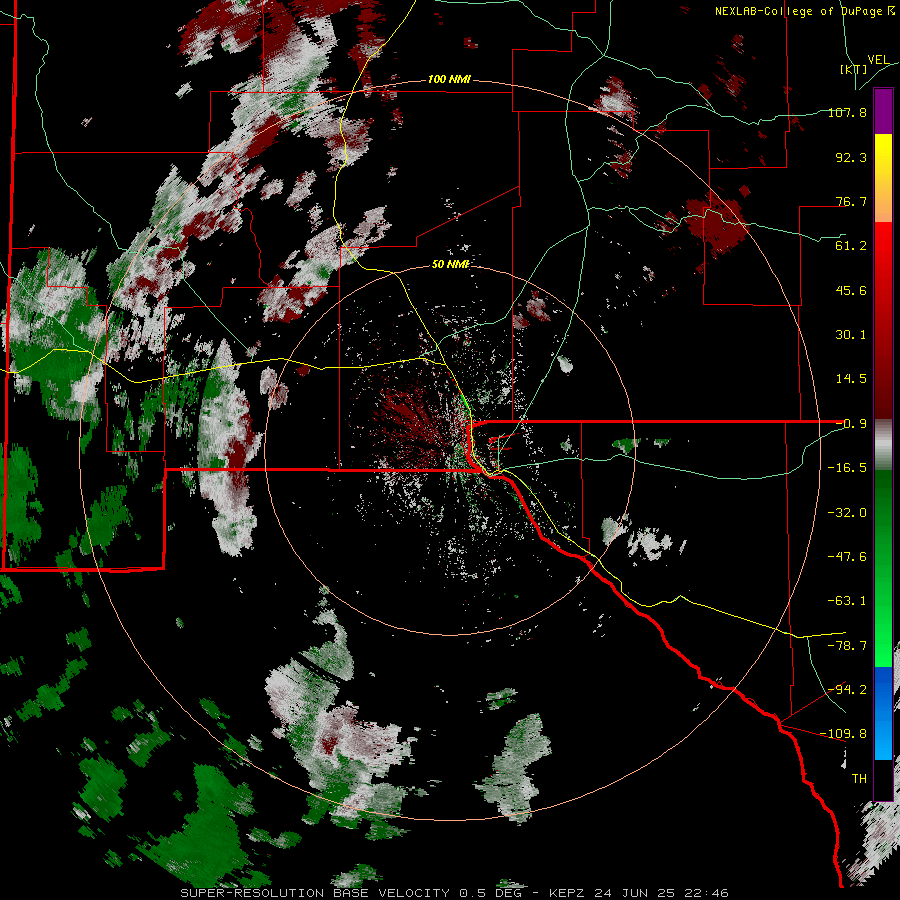Viewport: 900px width, 900px height.
Task: Click the 92.3 velocity scale value
Action: 851,157
